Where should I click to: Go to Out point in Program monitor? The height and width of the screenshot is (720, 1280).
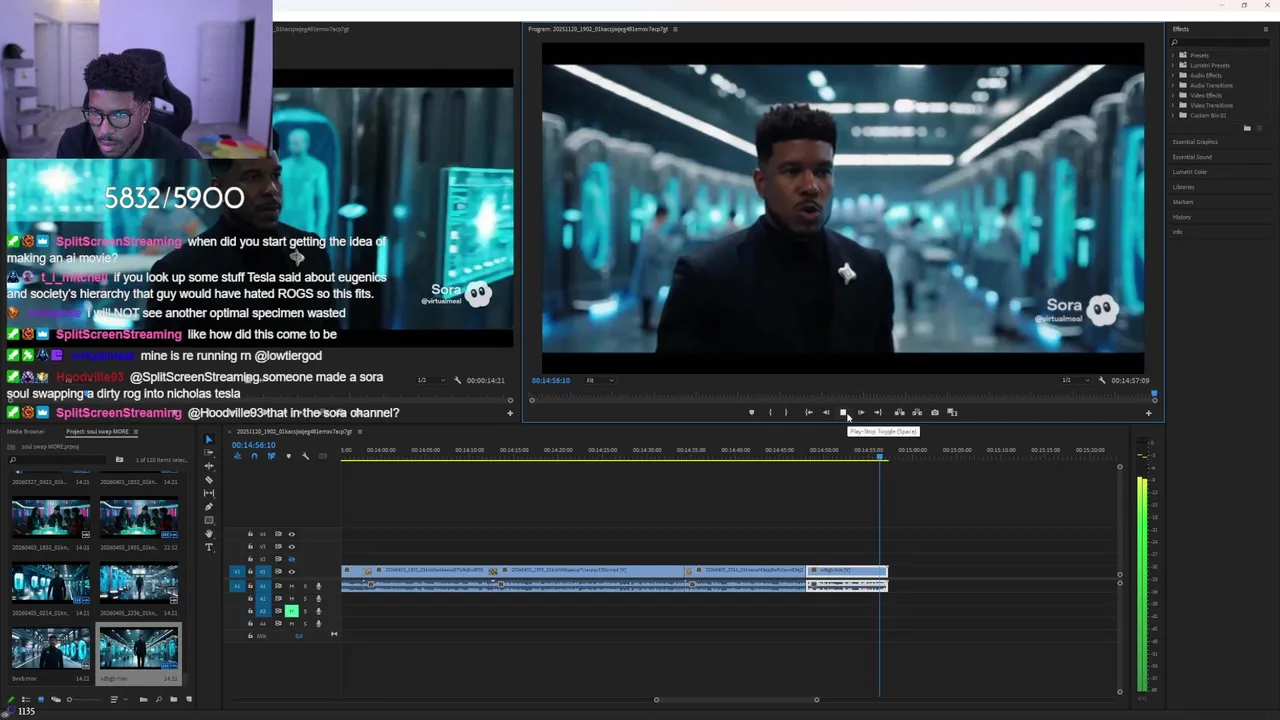878,412
